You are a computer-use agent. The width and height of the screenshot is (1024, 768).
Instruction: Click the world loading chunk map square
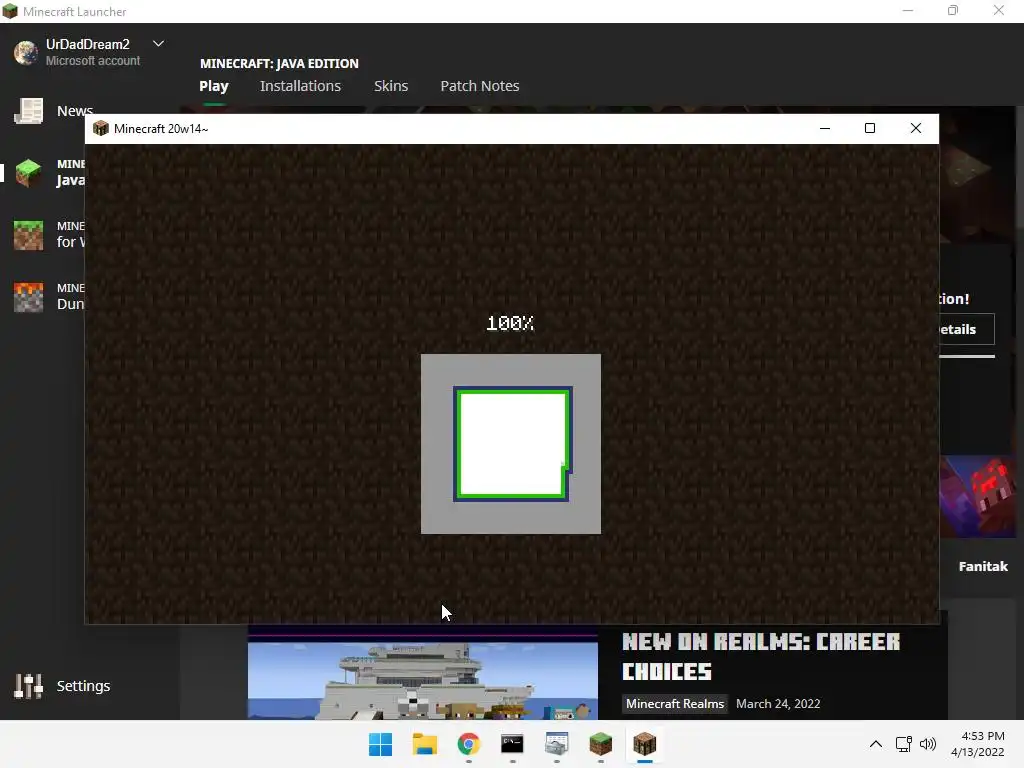(511, 444)
